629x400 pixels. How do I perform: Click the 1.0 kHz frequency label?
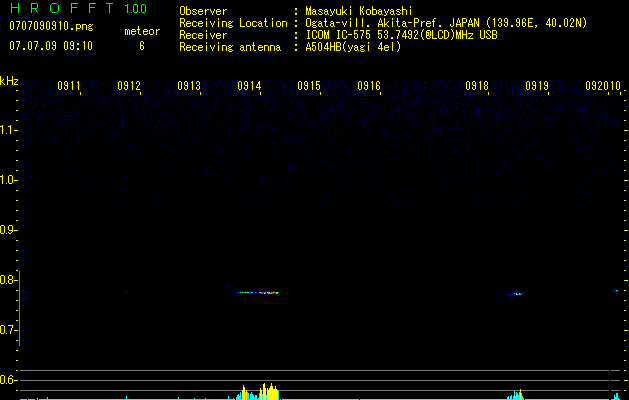[7, 180]
